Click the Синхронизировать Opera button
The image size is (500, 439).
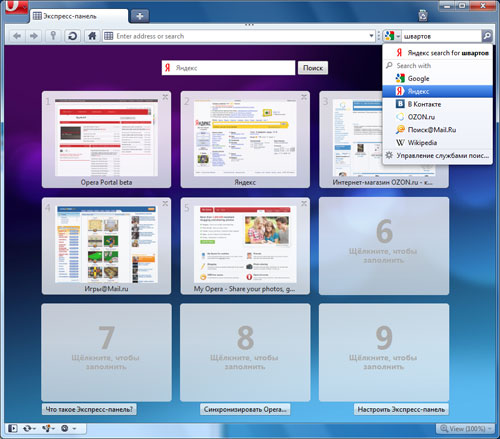[x=245, y=409]
